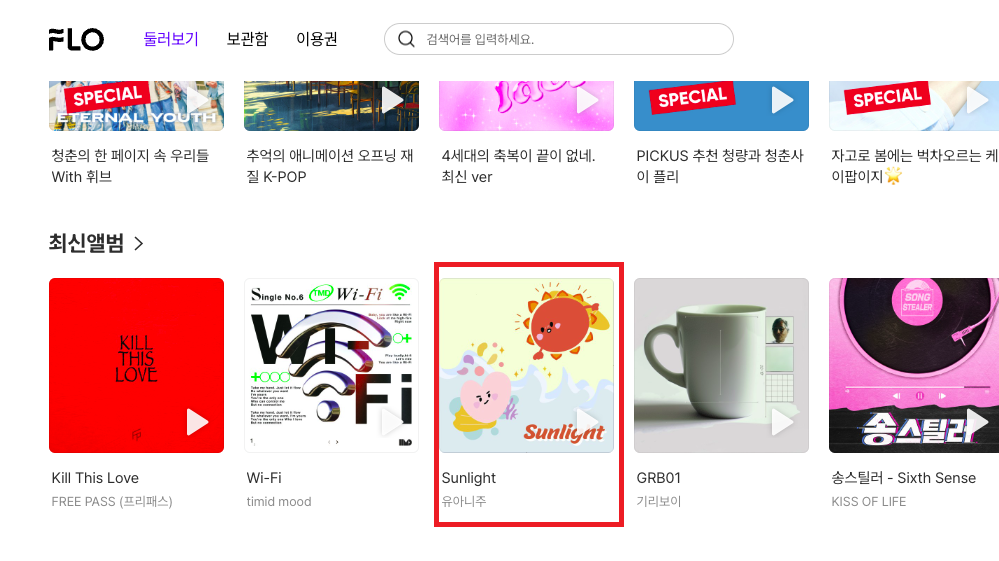
Task: Play the 청춘의 한 페이지 playlist
Action: (x=197, y=101)
